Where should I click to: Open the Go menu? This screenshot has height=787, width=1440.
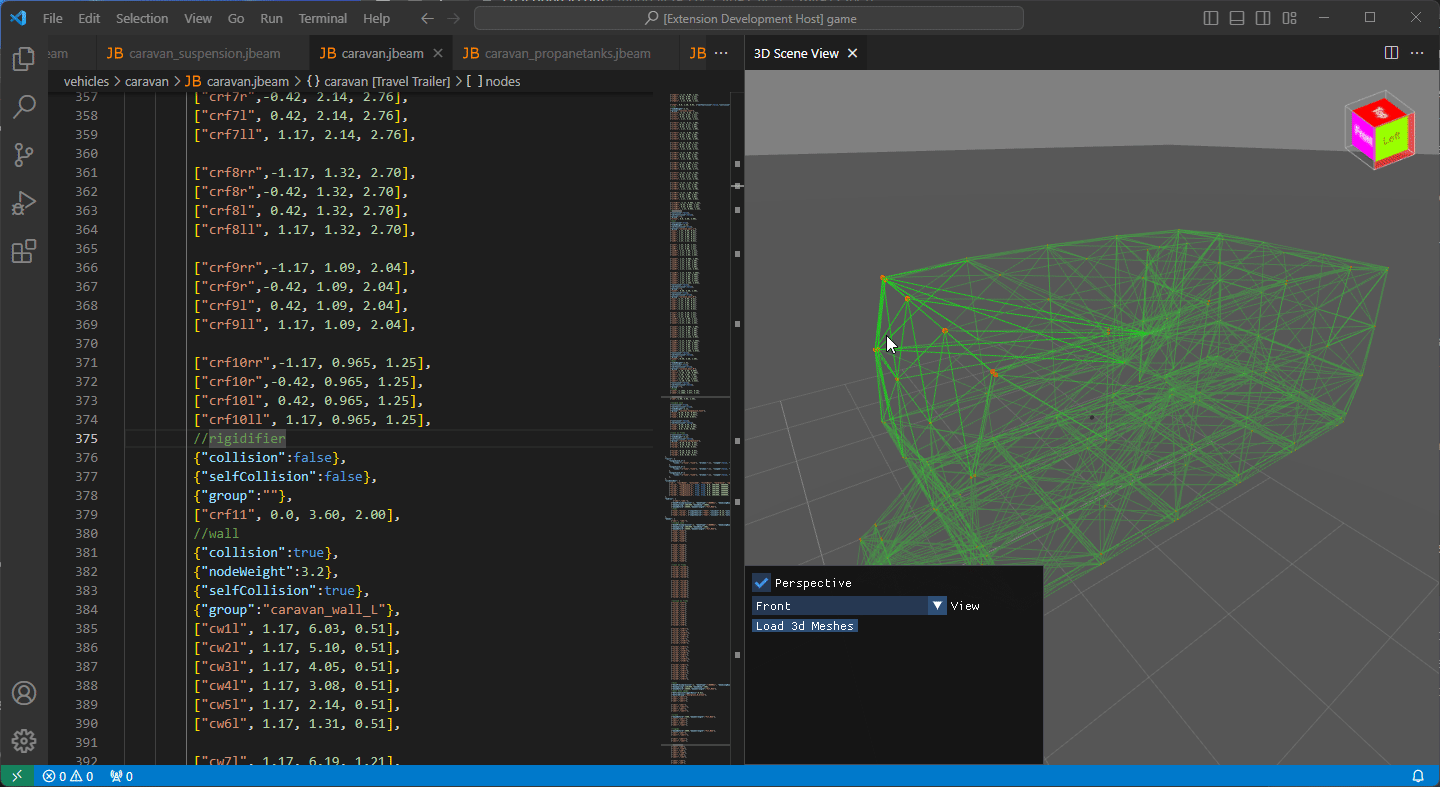tap(236, 18)
